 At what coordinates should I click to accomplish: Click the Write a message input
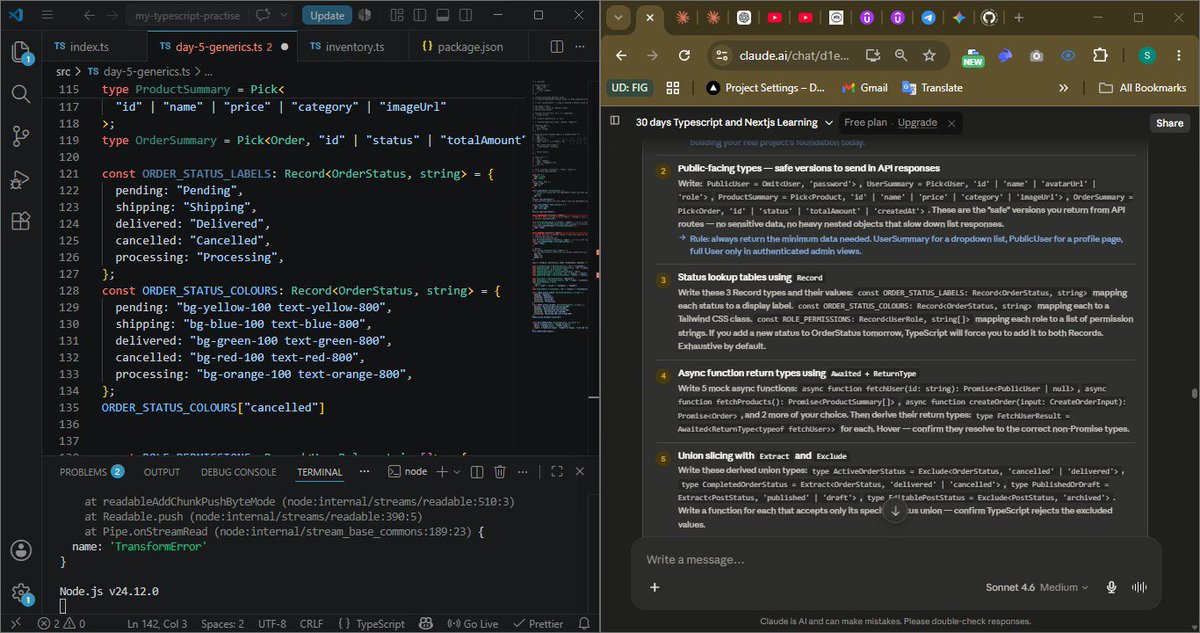click(x=895, y=559)
